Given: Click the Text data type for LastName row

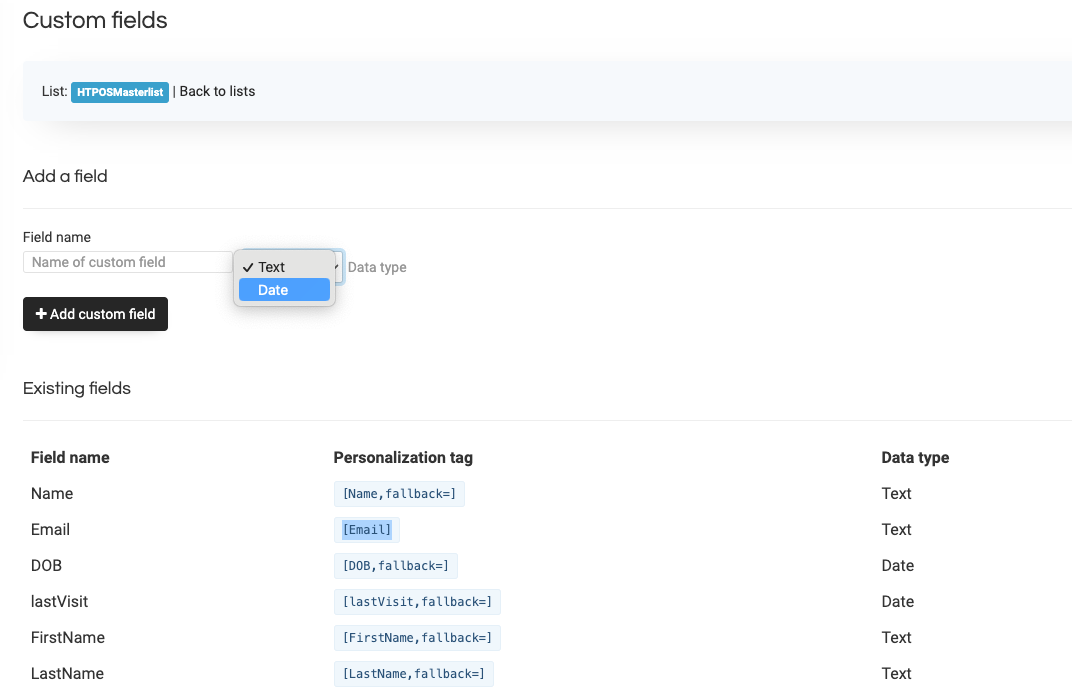Looking at the screenshot, I should 896,674.
